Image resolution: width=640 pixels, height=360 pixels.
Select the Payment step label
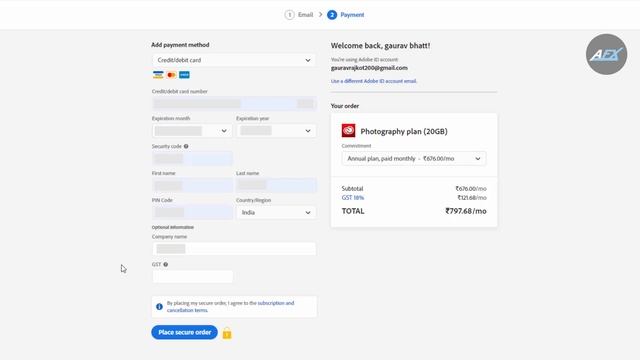point(352,15)
